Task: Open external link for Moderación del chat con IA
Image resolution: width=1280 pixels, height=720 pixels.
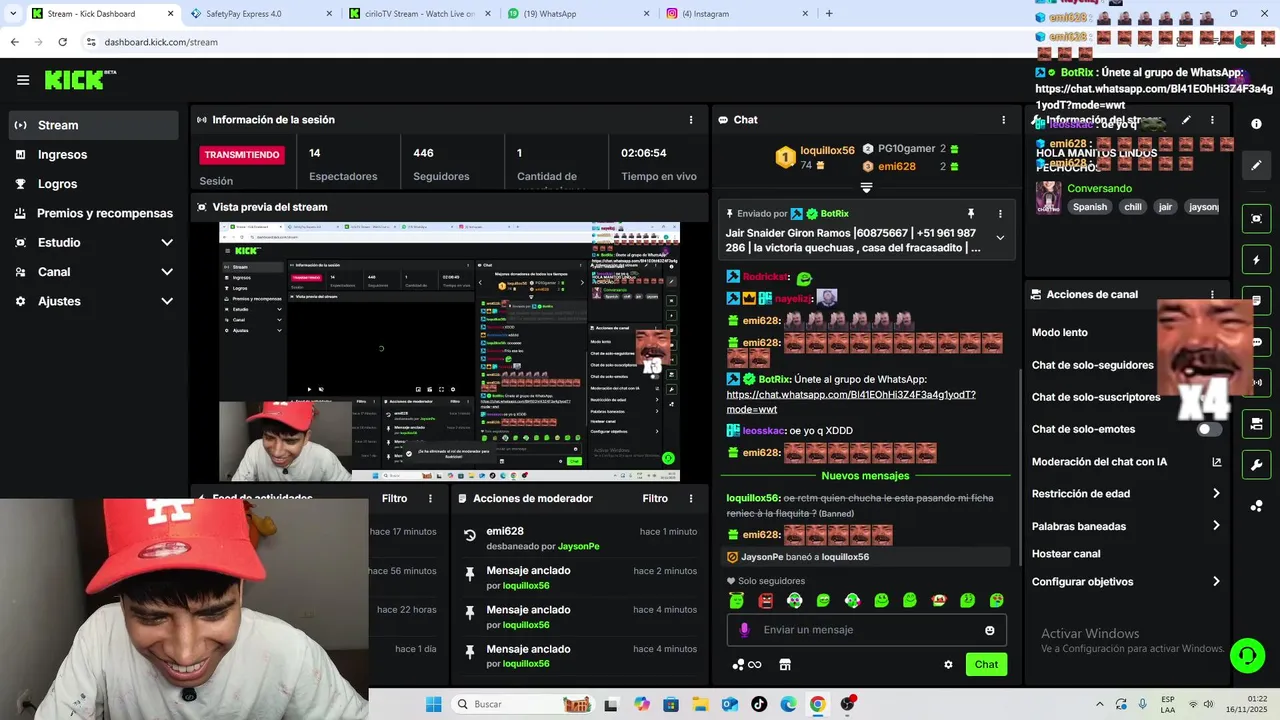Action: [1216, 462]
